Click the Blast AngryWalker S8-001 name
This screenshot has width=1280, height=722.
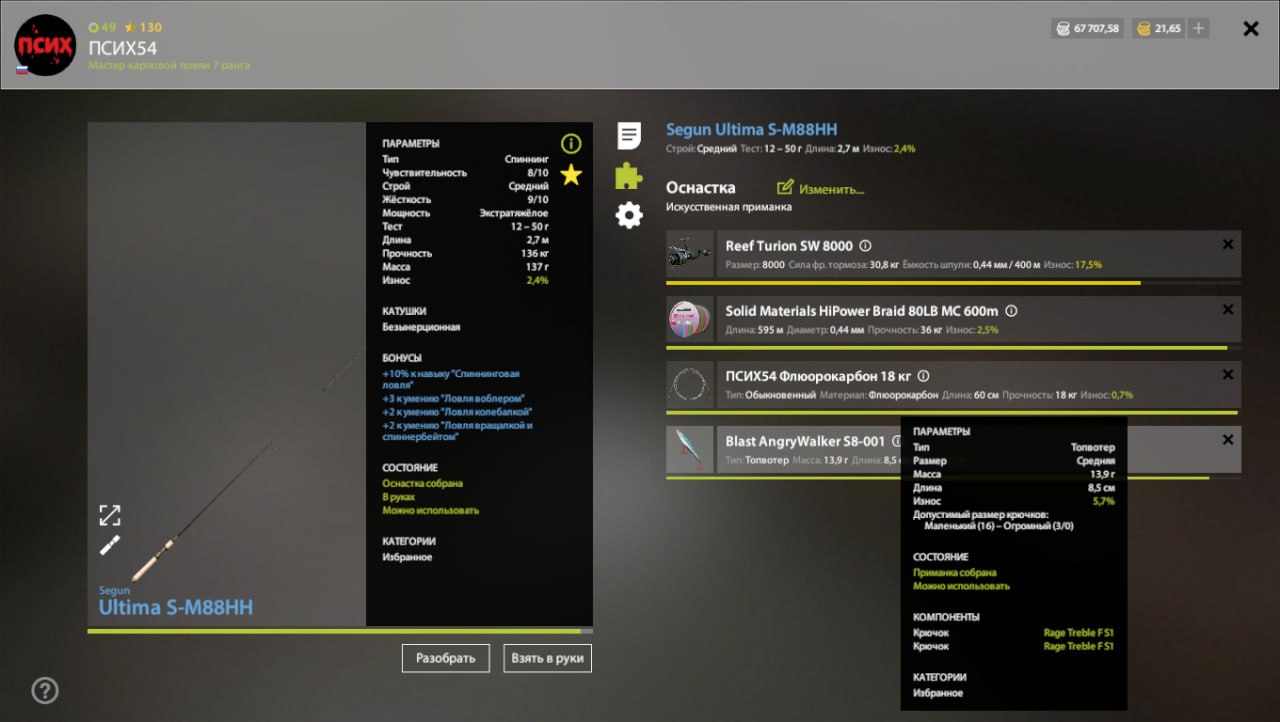point(805,441)
